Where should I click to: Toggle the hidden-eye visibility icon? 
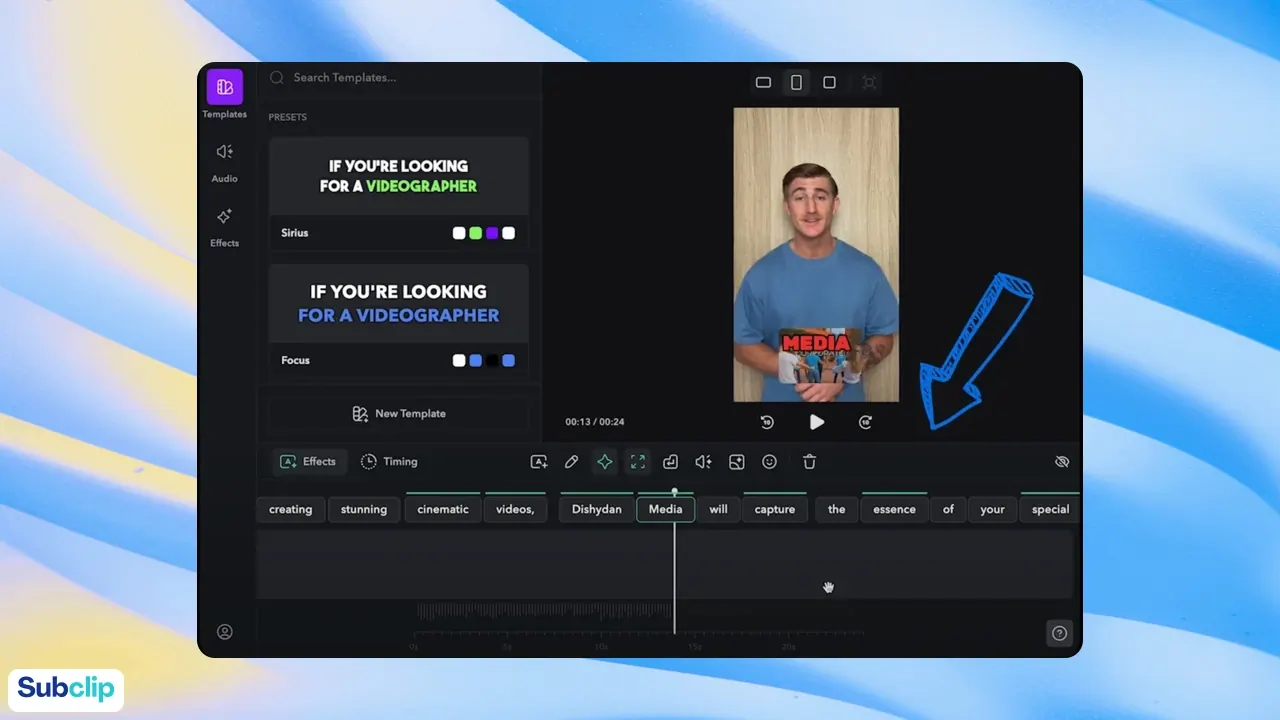(1062, 462)
